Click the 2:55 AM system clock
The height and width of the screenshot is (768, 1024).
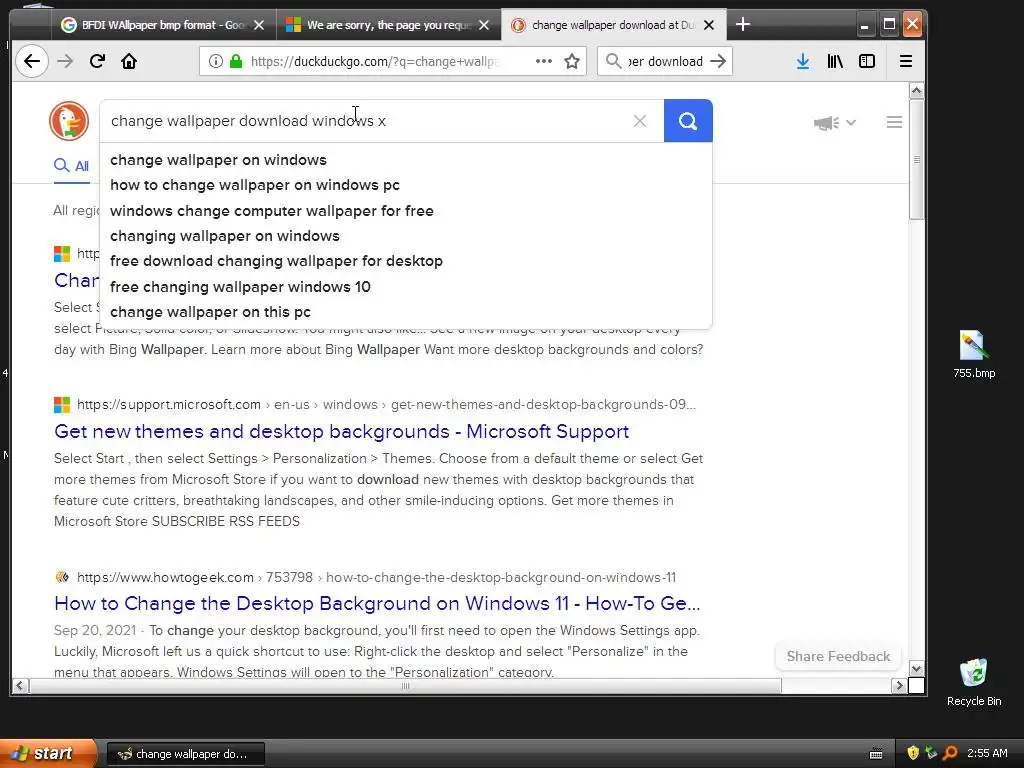[x=987, y=754]
